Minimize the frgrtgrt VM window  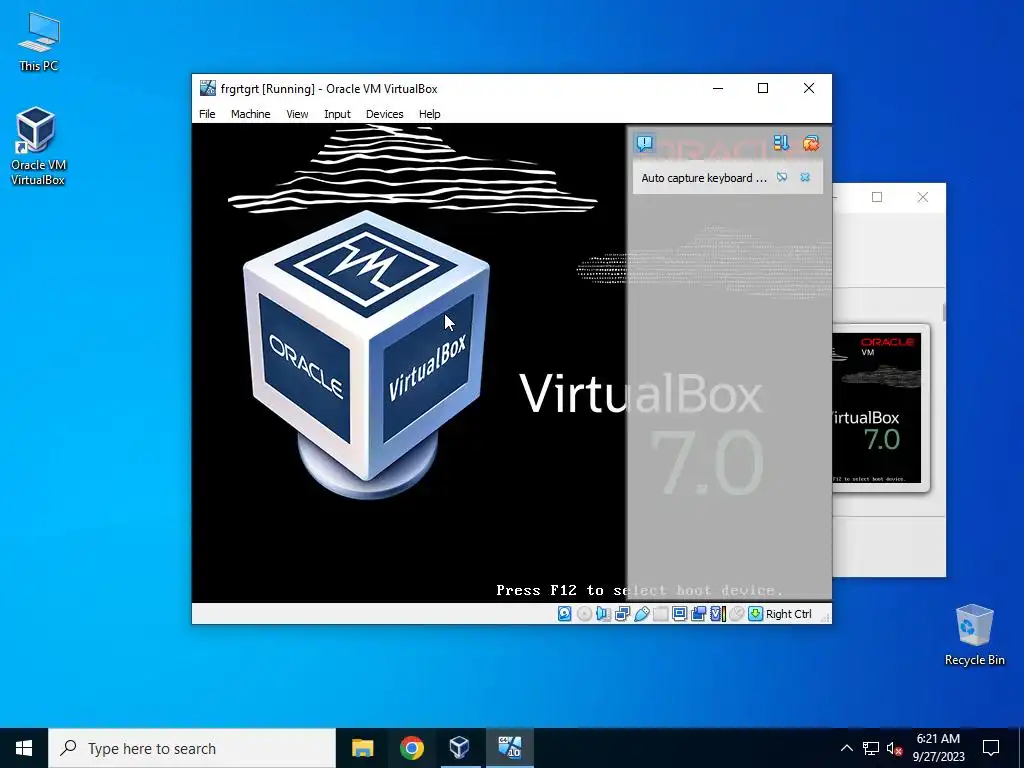pyautogui.click(x=718, y=88)
